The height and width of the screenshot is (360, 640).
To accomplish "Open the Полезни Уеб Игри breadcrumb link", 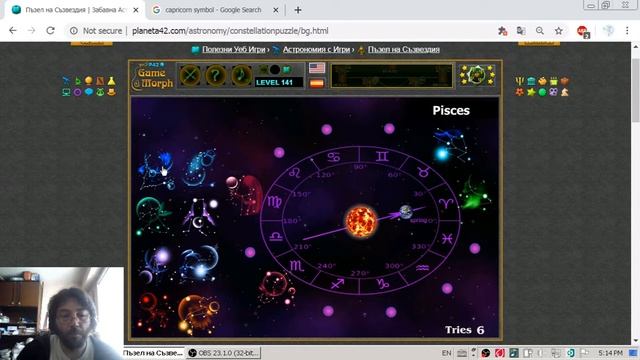I will pos(233,49).
